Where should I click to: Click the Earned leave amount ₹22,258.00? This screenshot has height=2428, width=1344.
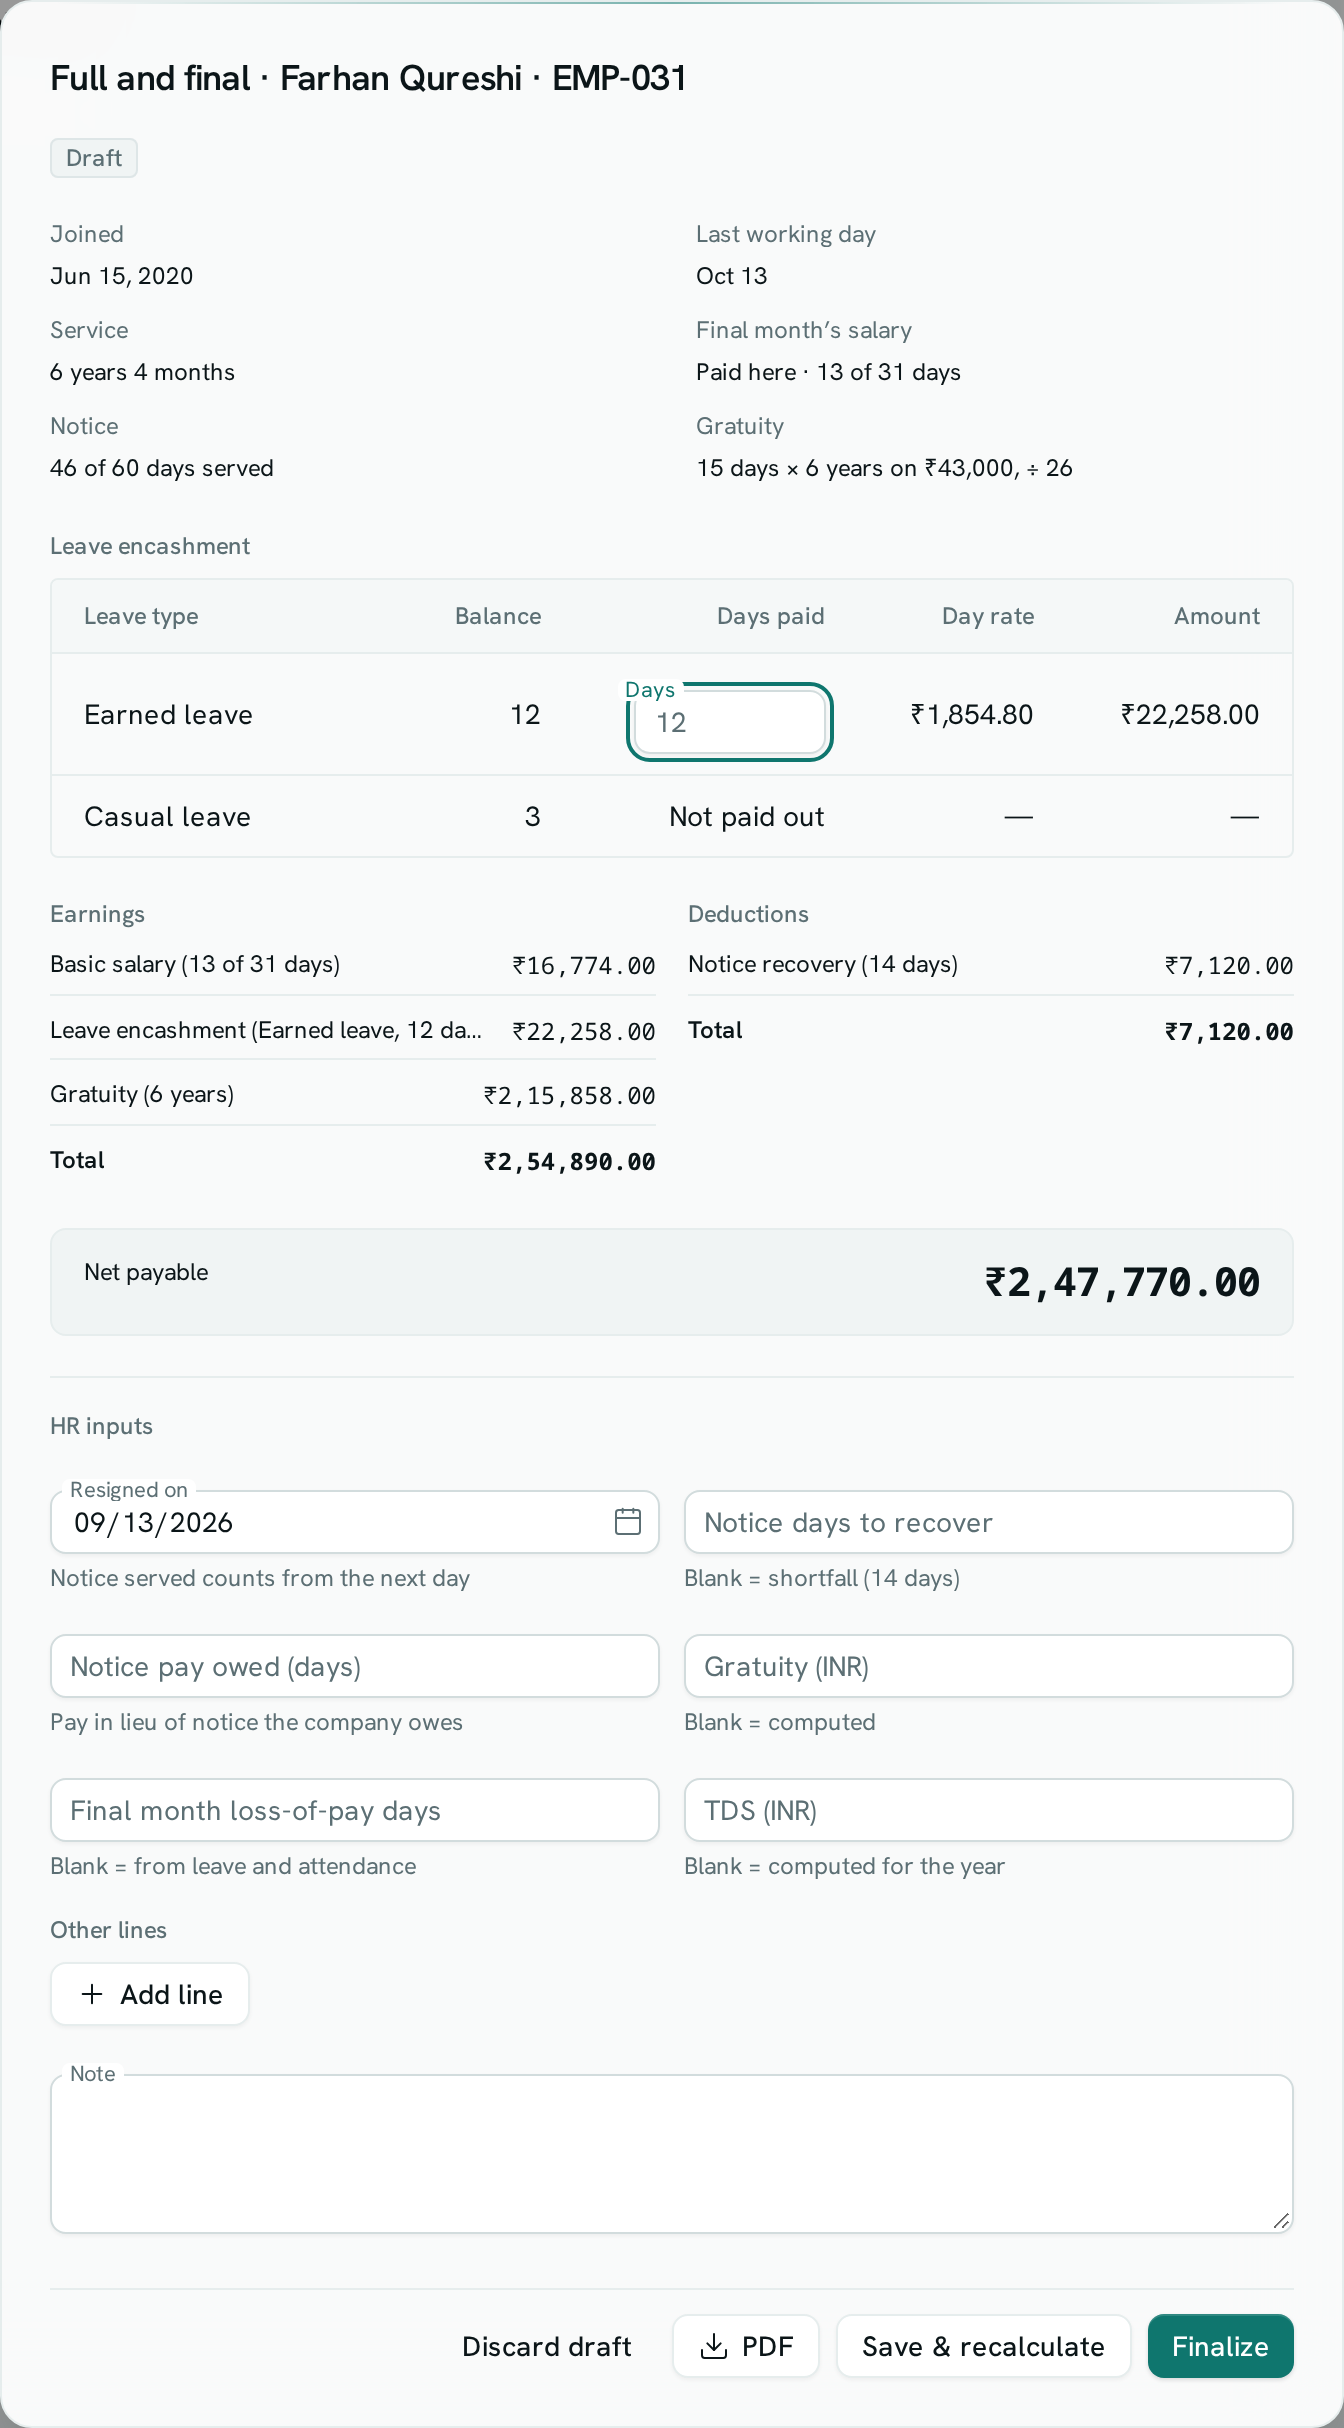1189,714
